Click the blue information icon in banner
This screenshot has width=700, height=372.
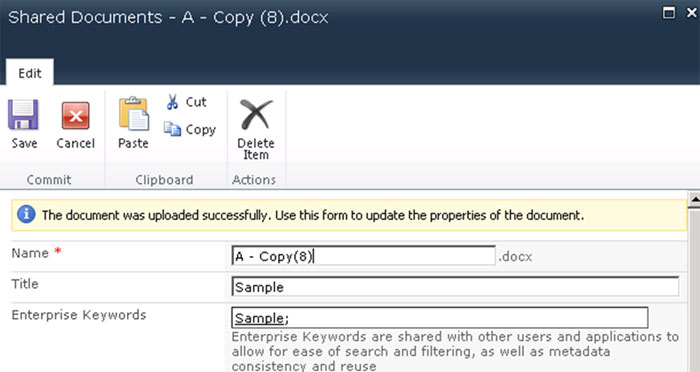(26, 214)
